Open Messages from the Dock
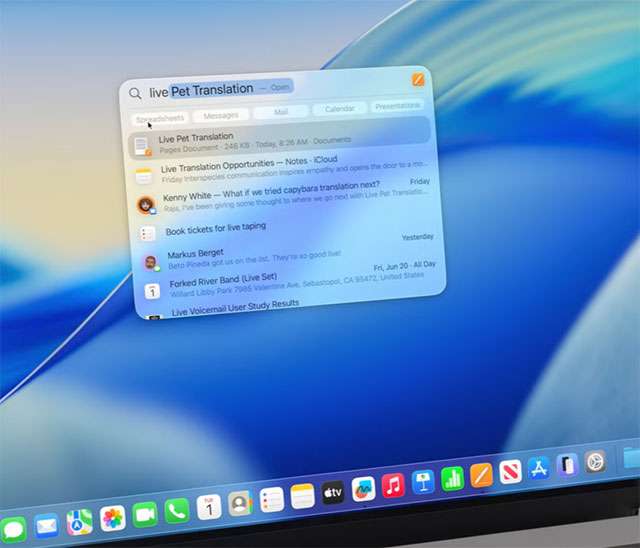The width and height of the screenshot is (640, 548). [13, 529]
